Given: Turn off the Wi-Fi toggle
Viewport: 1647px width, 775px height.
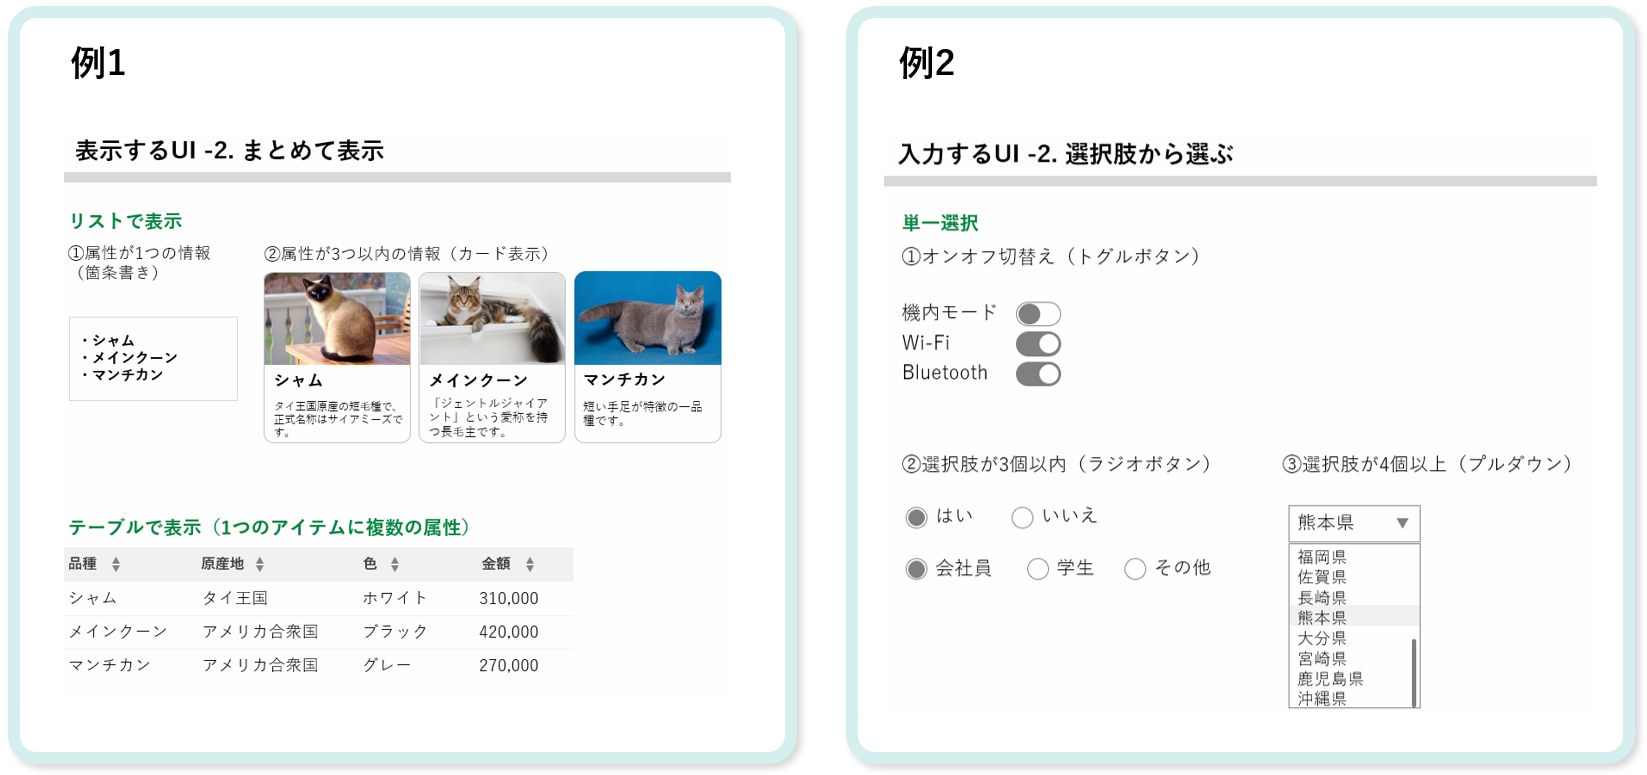Looking at the screenshot, I should pyautogui.click(x=1038, y=344).
